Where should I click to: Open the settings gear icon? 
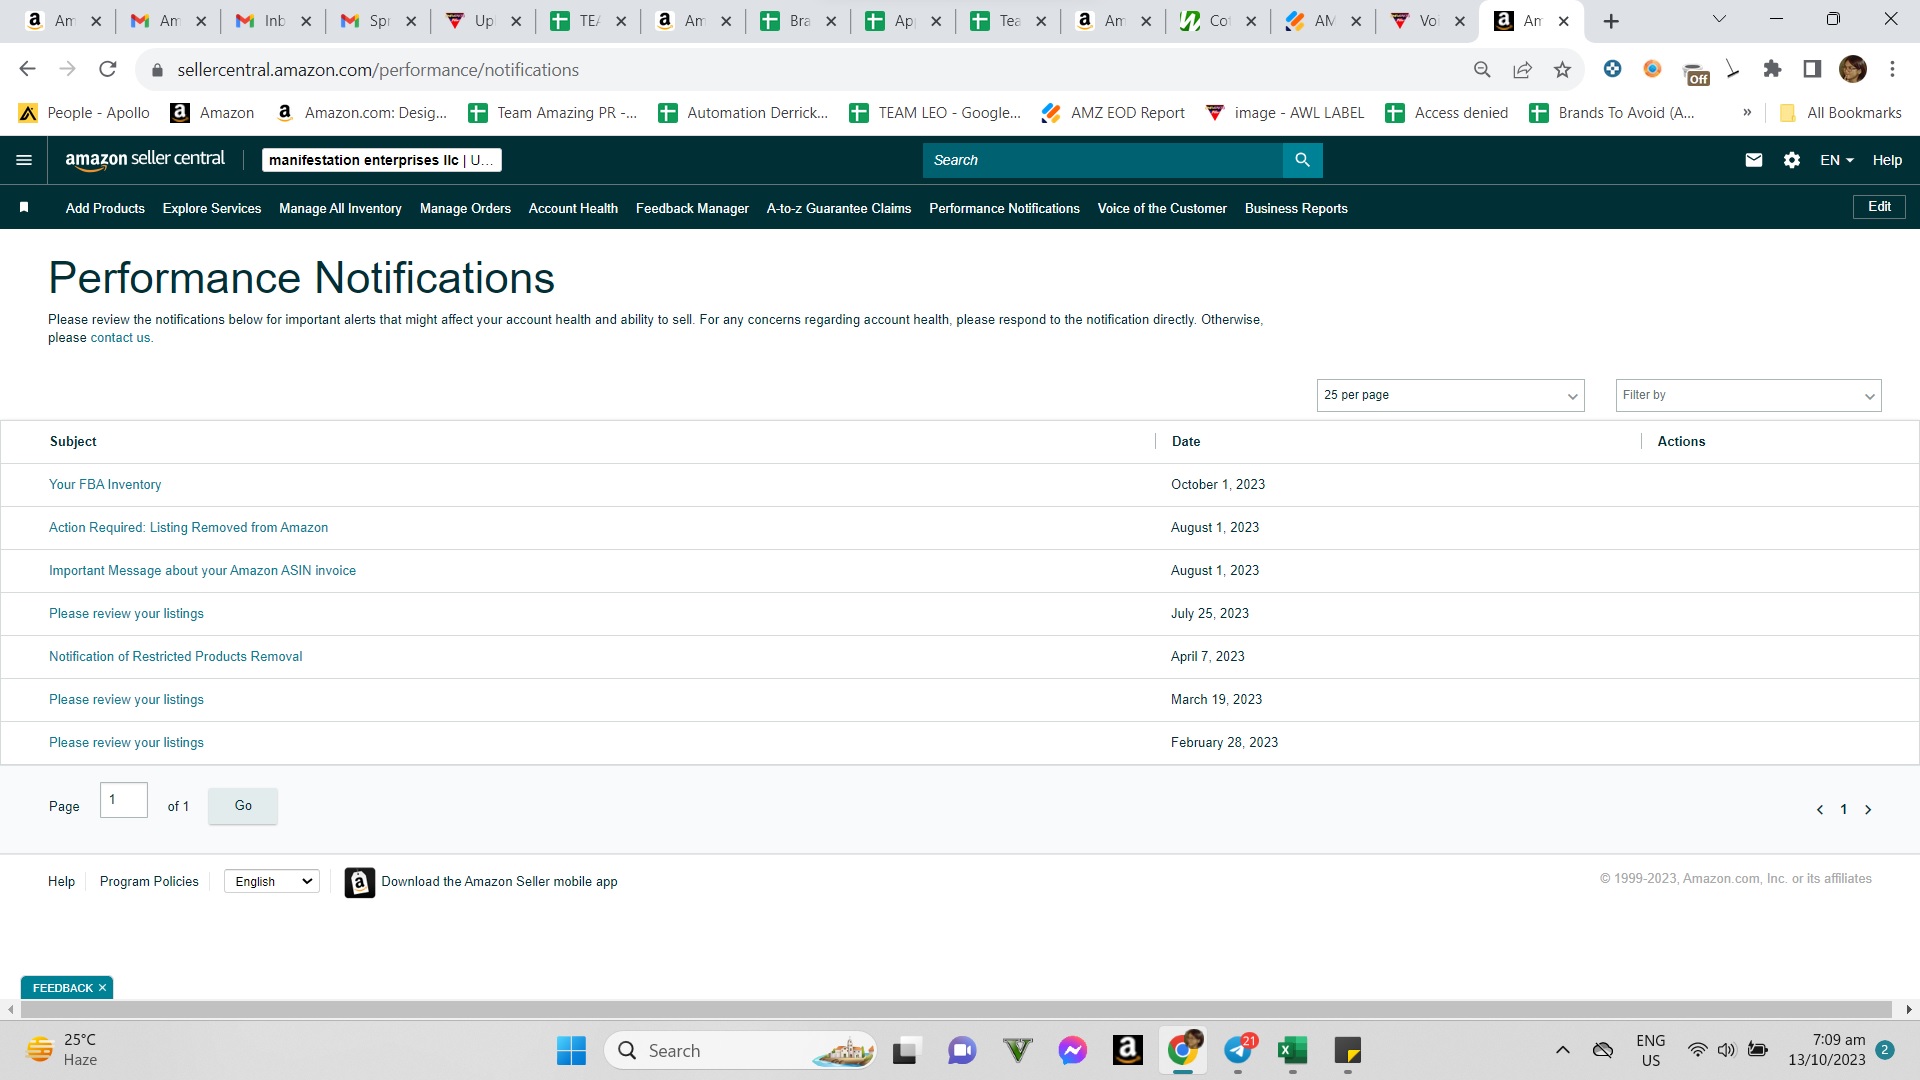[x=1792, y=160]
